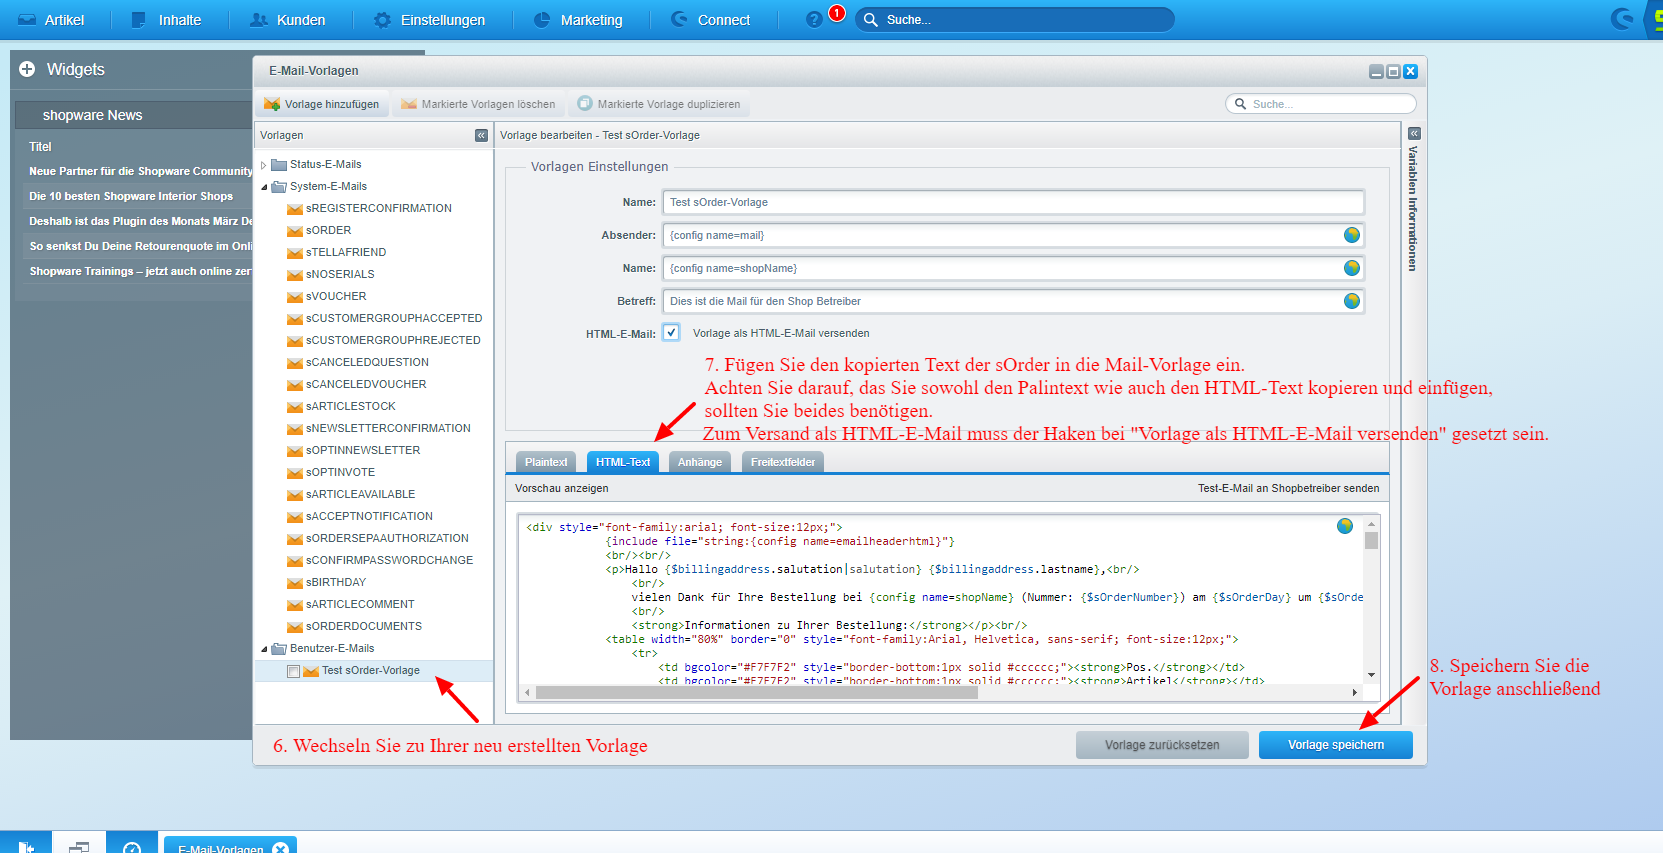Click the sVOUCHER envelope icon
The image size is (1663, 853).
coord(295,297)
